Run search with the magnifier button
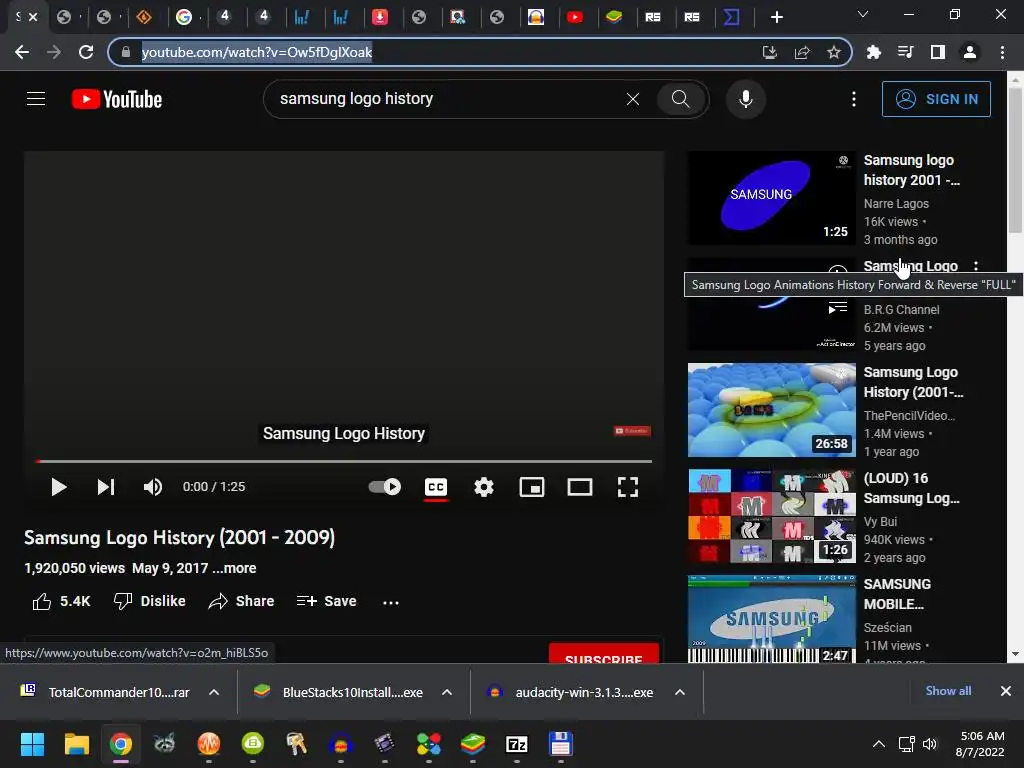Screen dimensions: 1024x768 pos(680,99)
